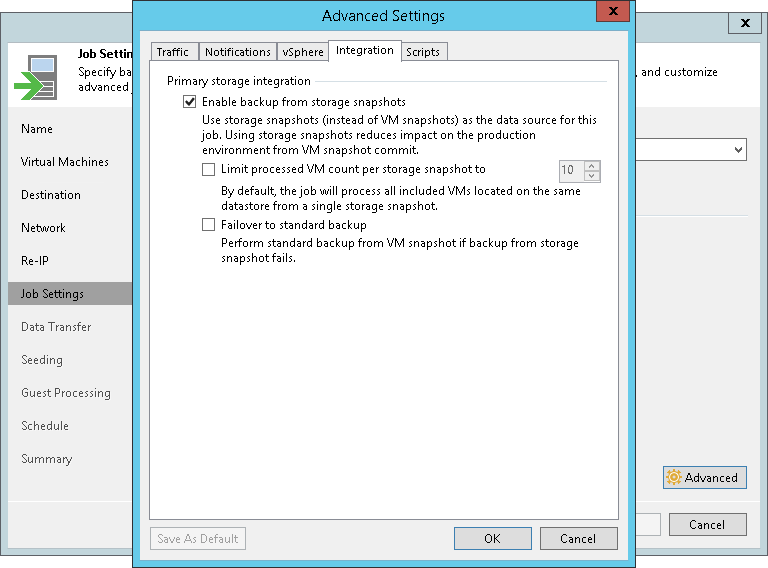
Task: Enable Limit processed VM count checkbox
Action: (209, 169)
